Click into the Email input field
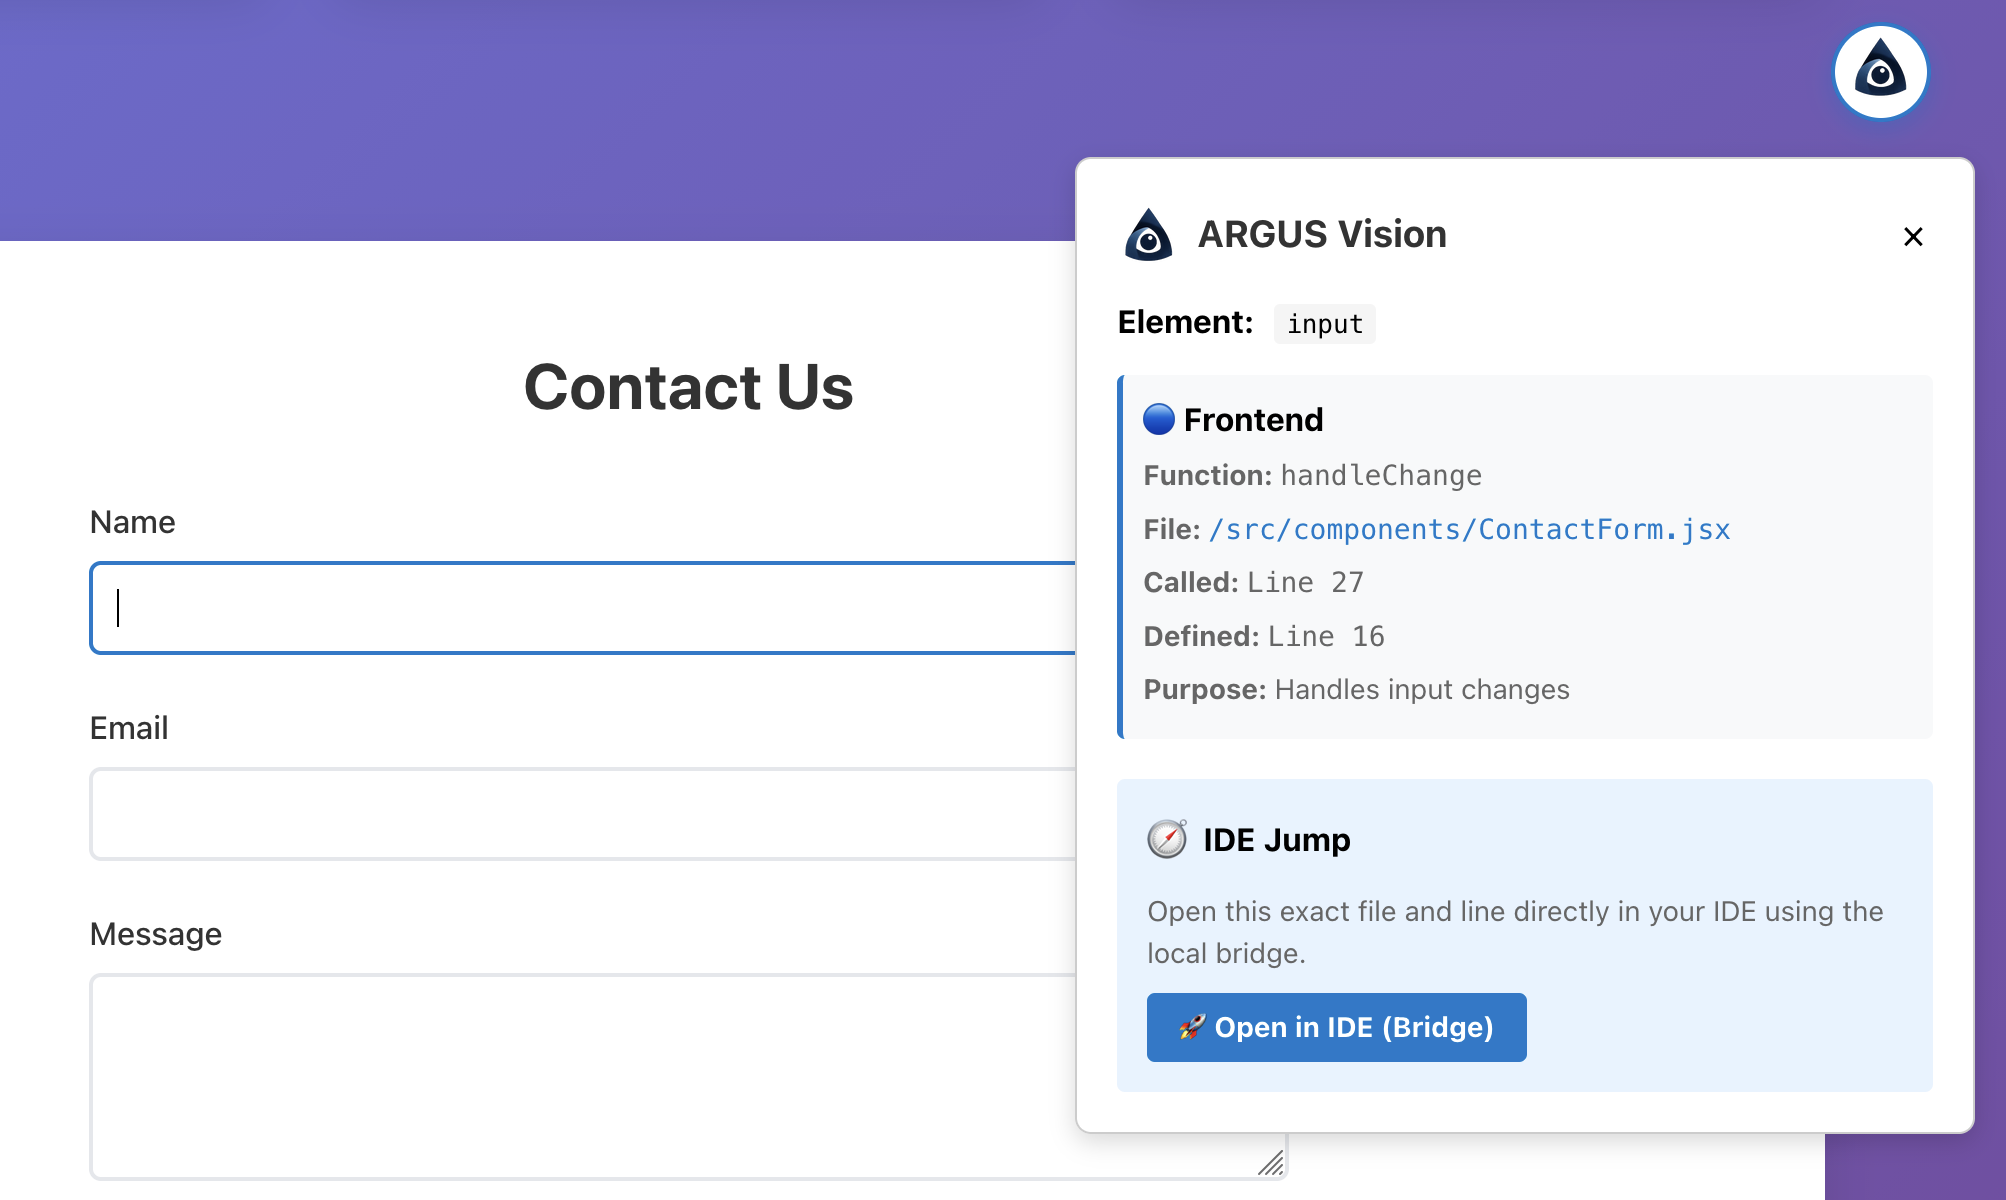 (x=583, y=814)
